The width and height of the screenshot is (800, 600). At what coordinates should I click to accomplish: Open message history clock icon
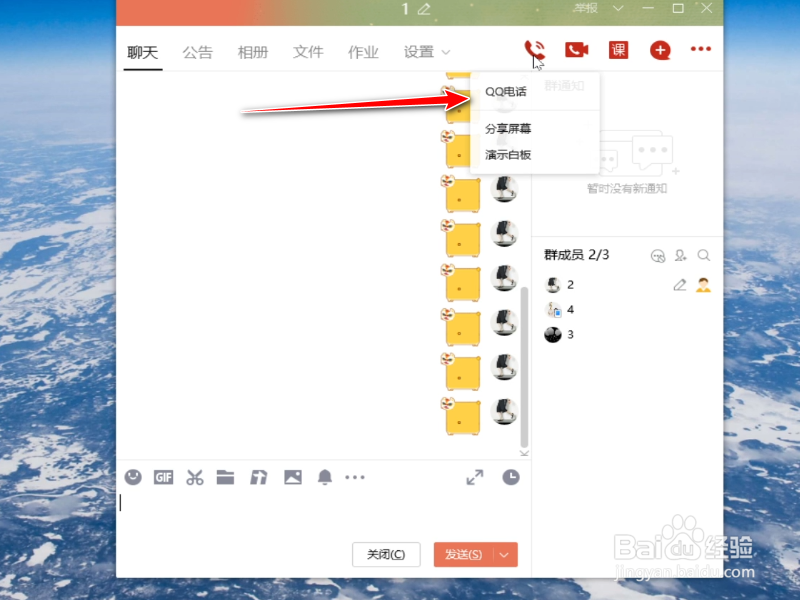click(511, 477)
